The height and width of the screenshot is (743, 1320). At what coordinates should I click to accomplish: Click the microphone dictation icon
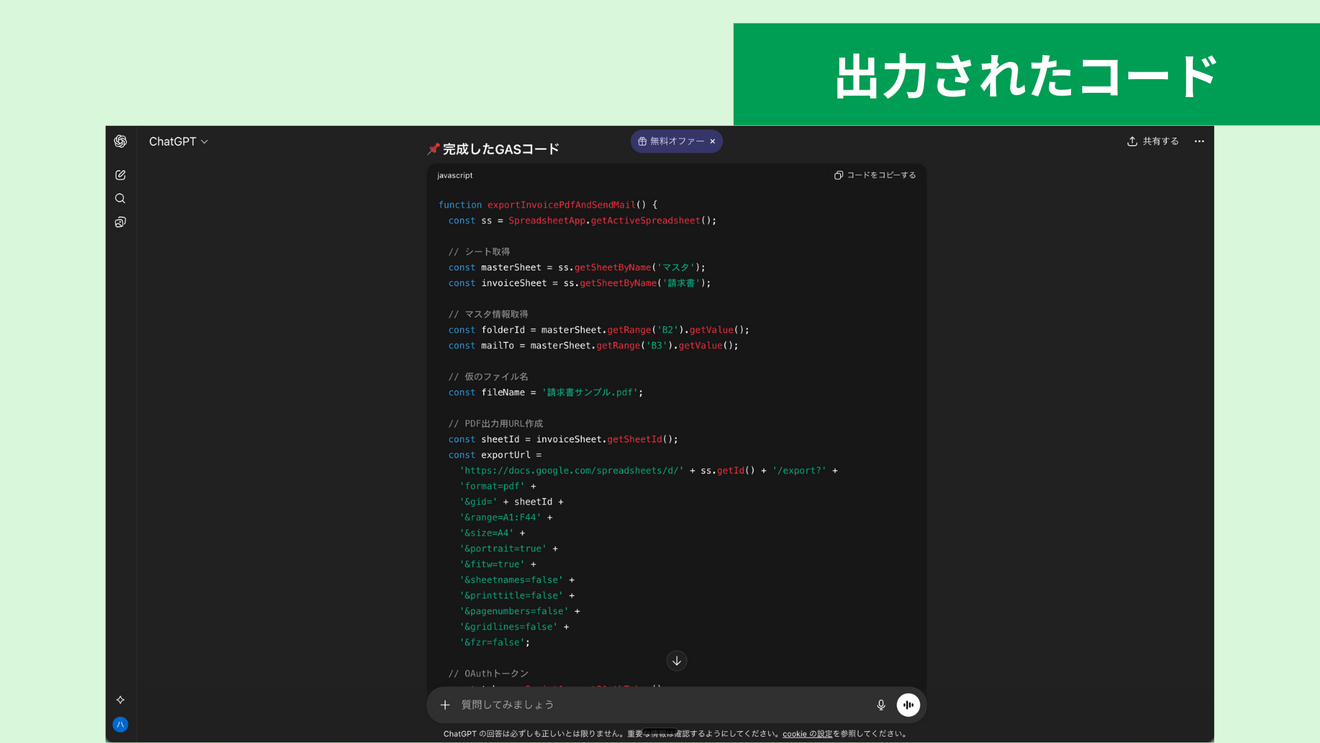coord(881,705)
